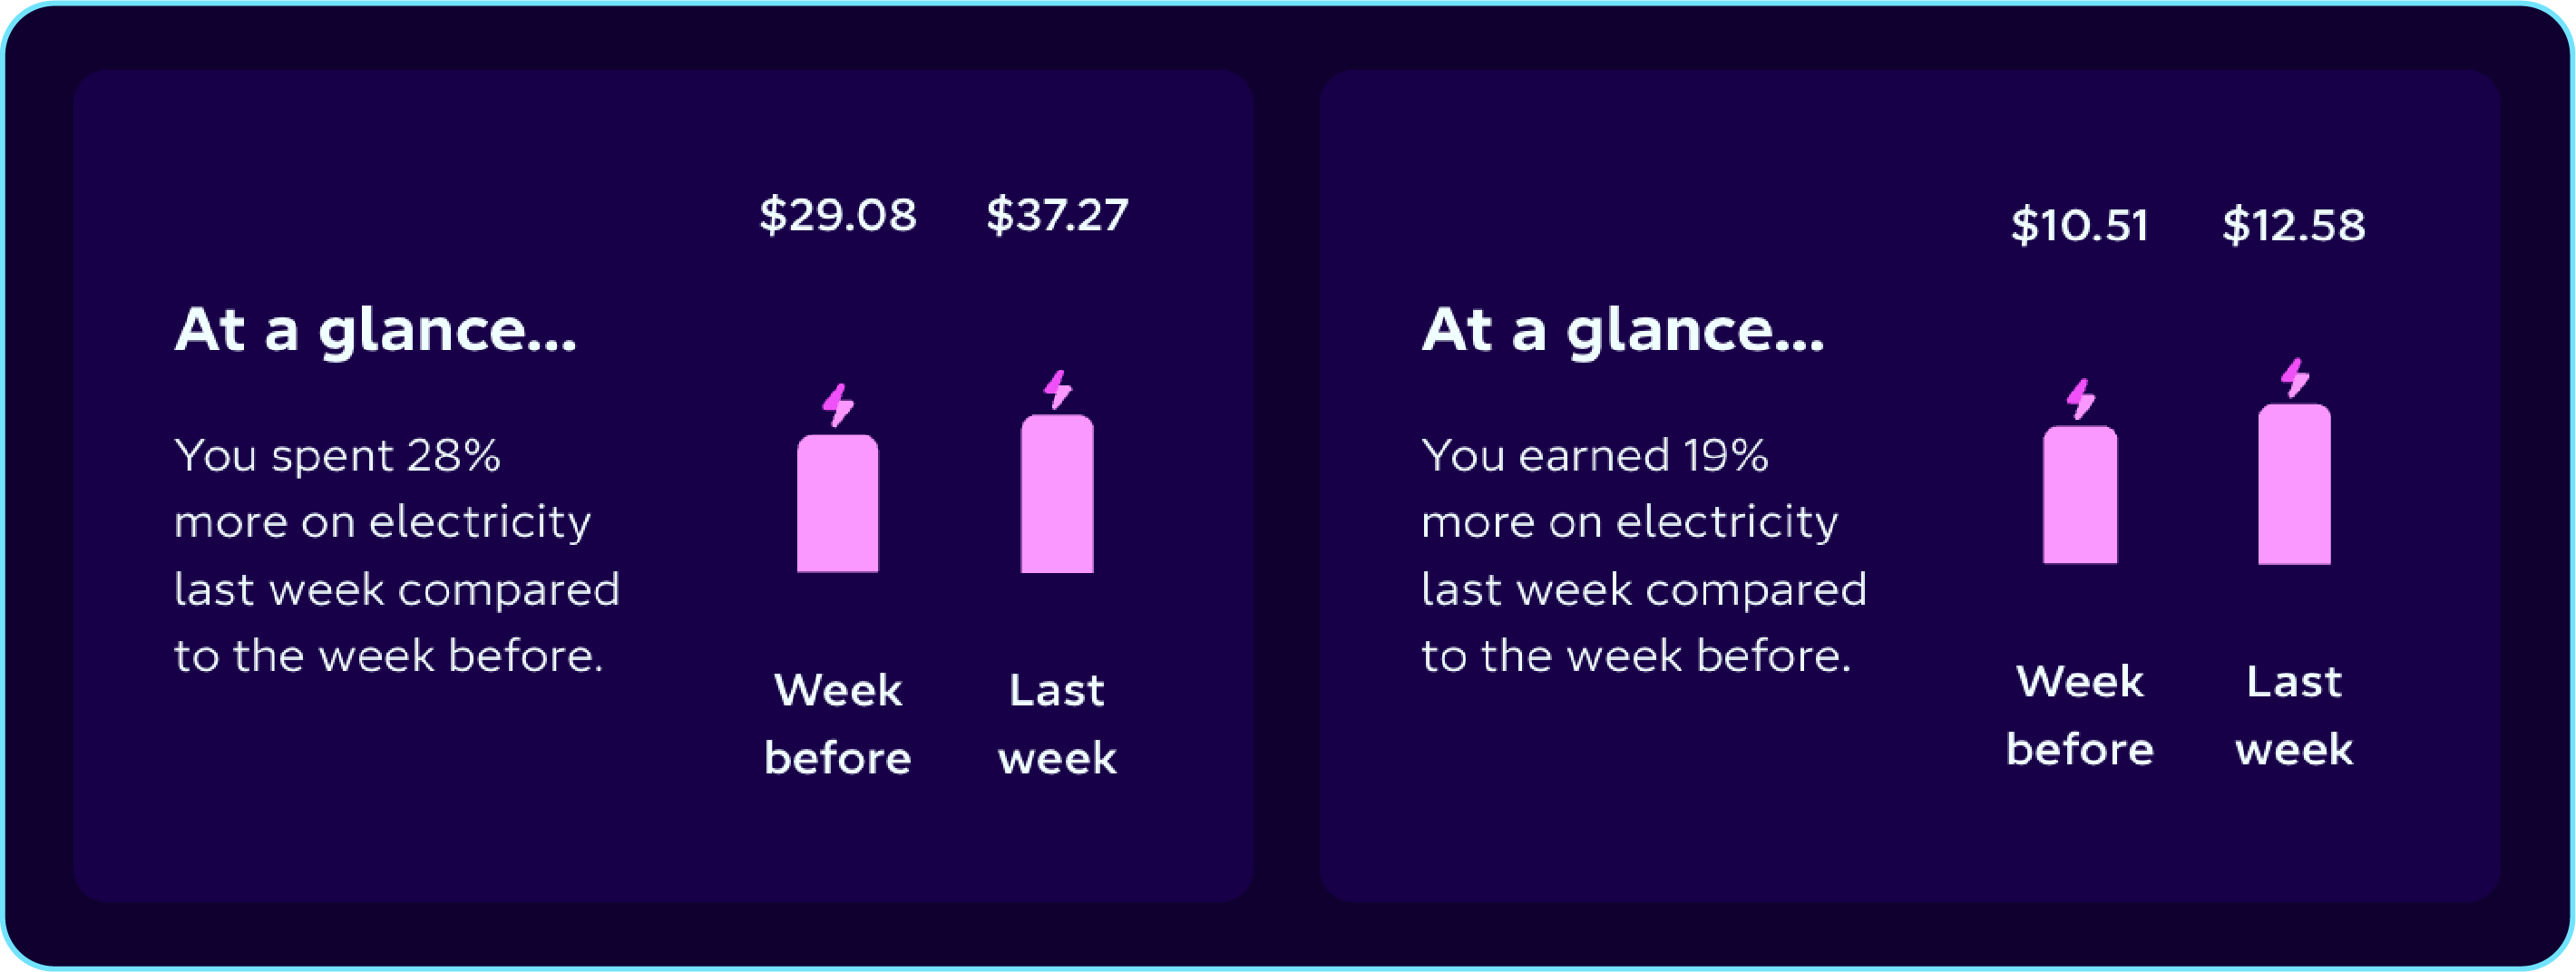Click lightning bolt above $29.08 week-before bar
Screen dimensions: 2576x972
(838, 405)
